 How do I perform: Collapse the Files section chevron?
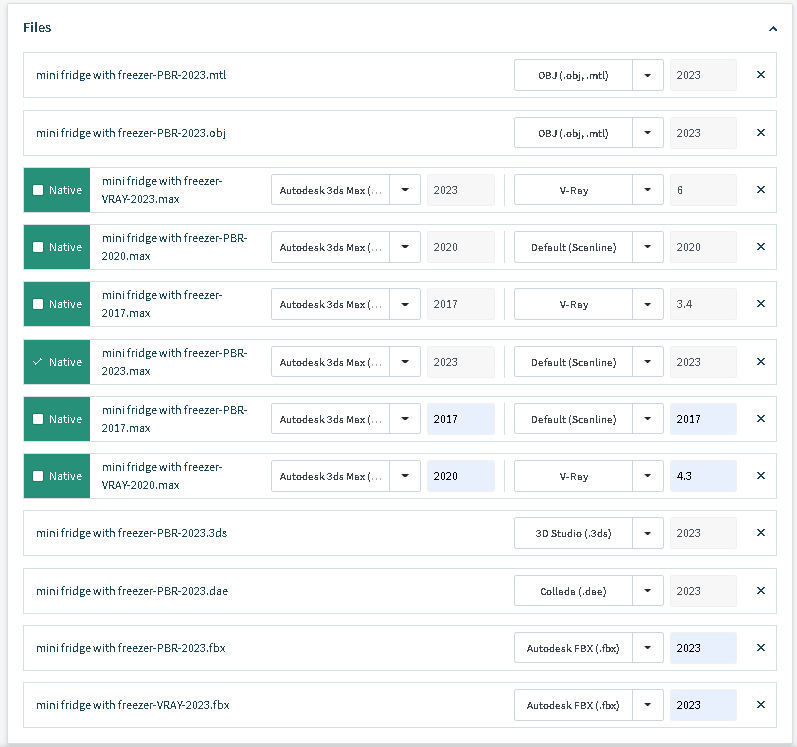pos(773,29)
